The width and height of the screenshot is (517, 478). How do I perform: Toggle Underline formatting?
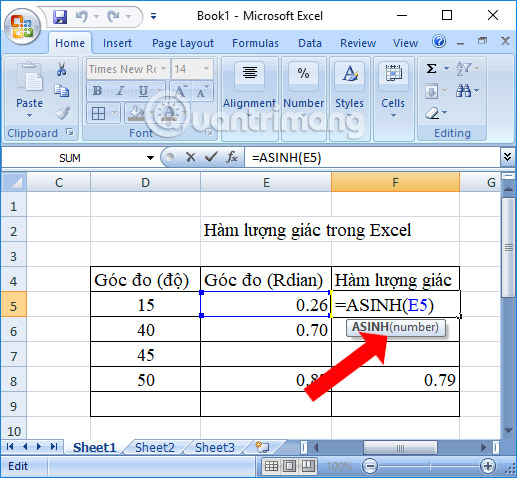[x=143, y=91]
